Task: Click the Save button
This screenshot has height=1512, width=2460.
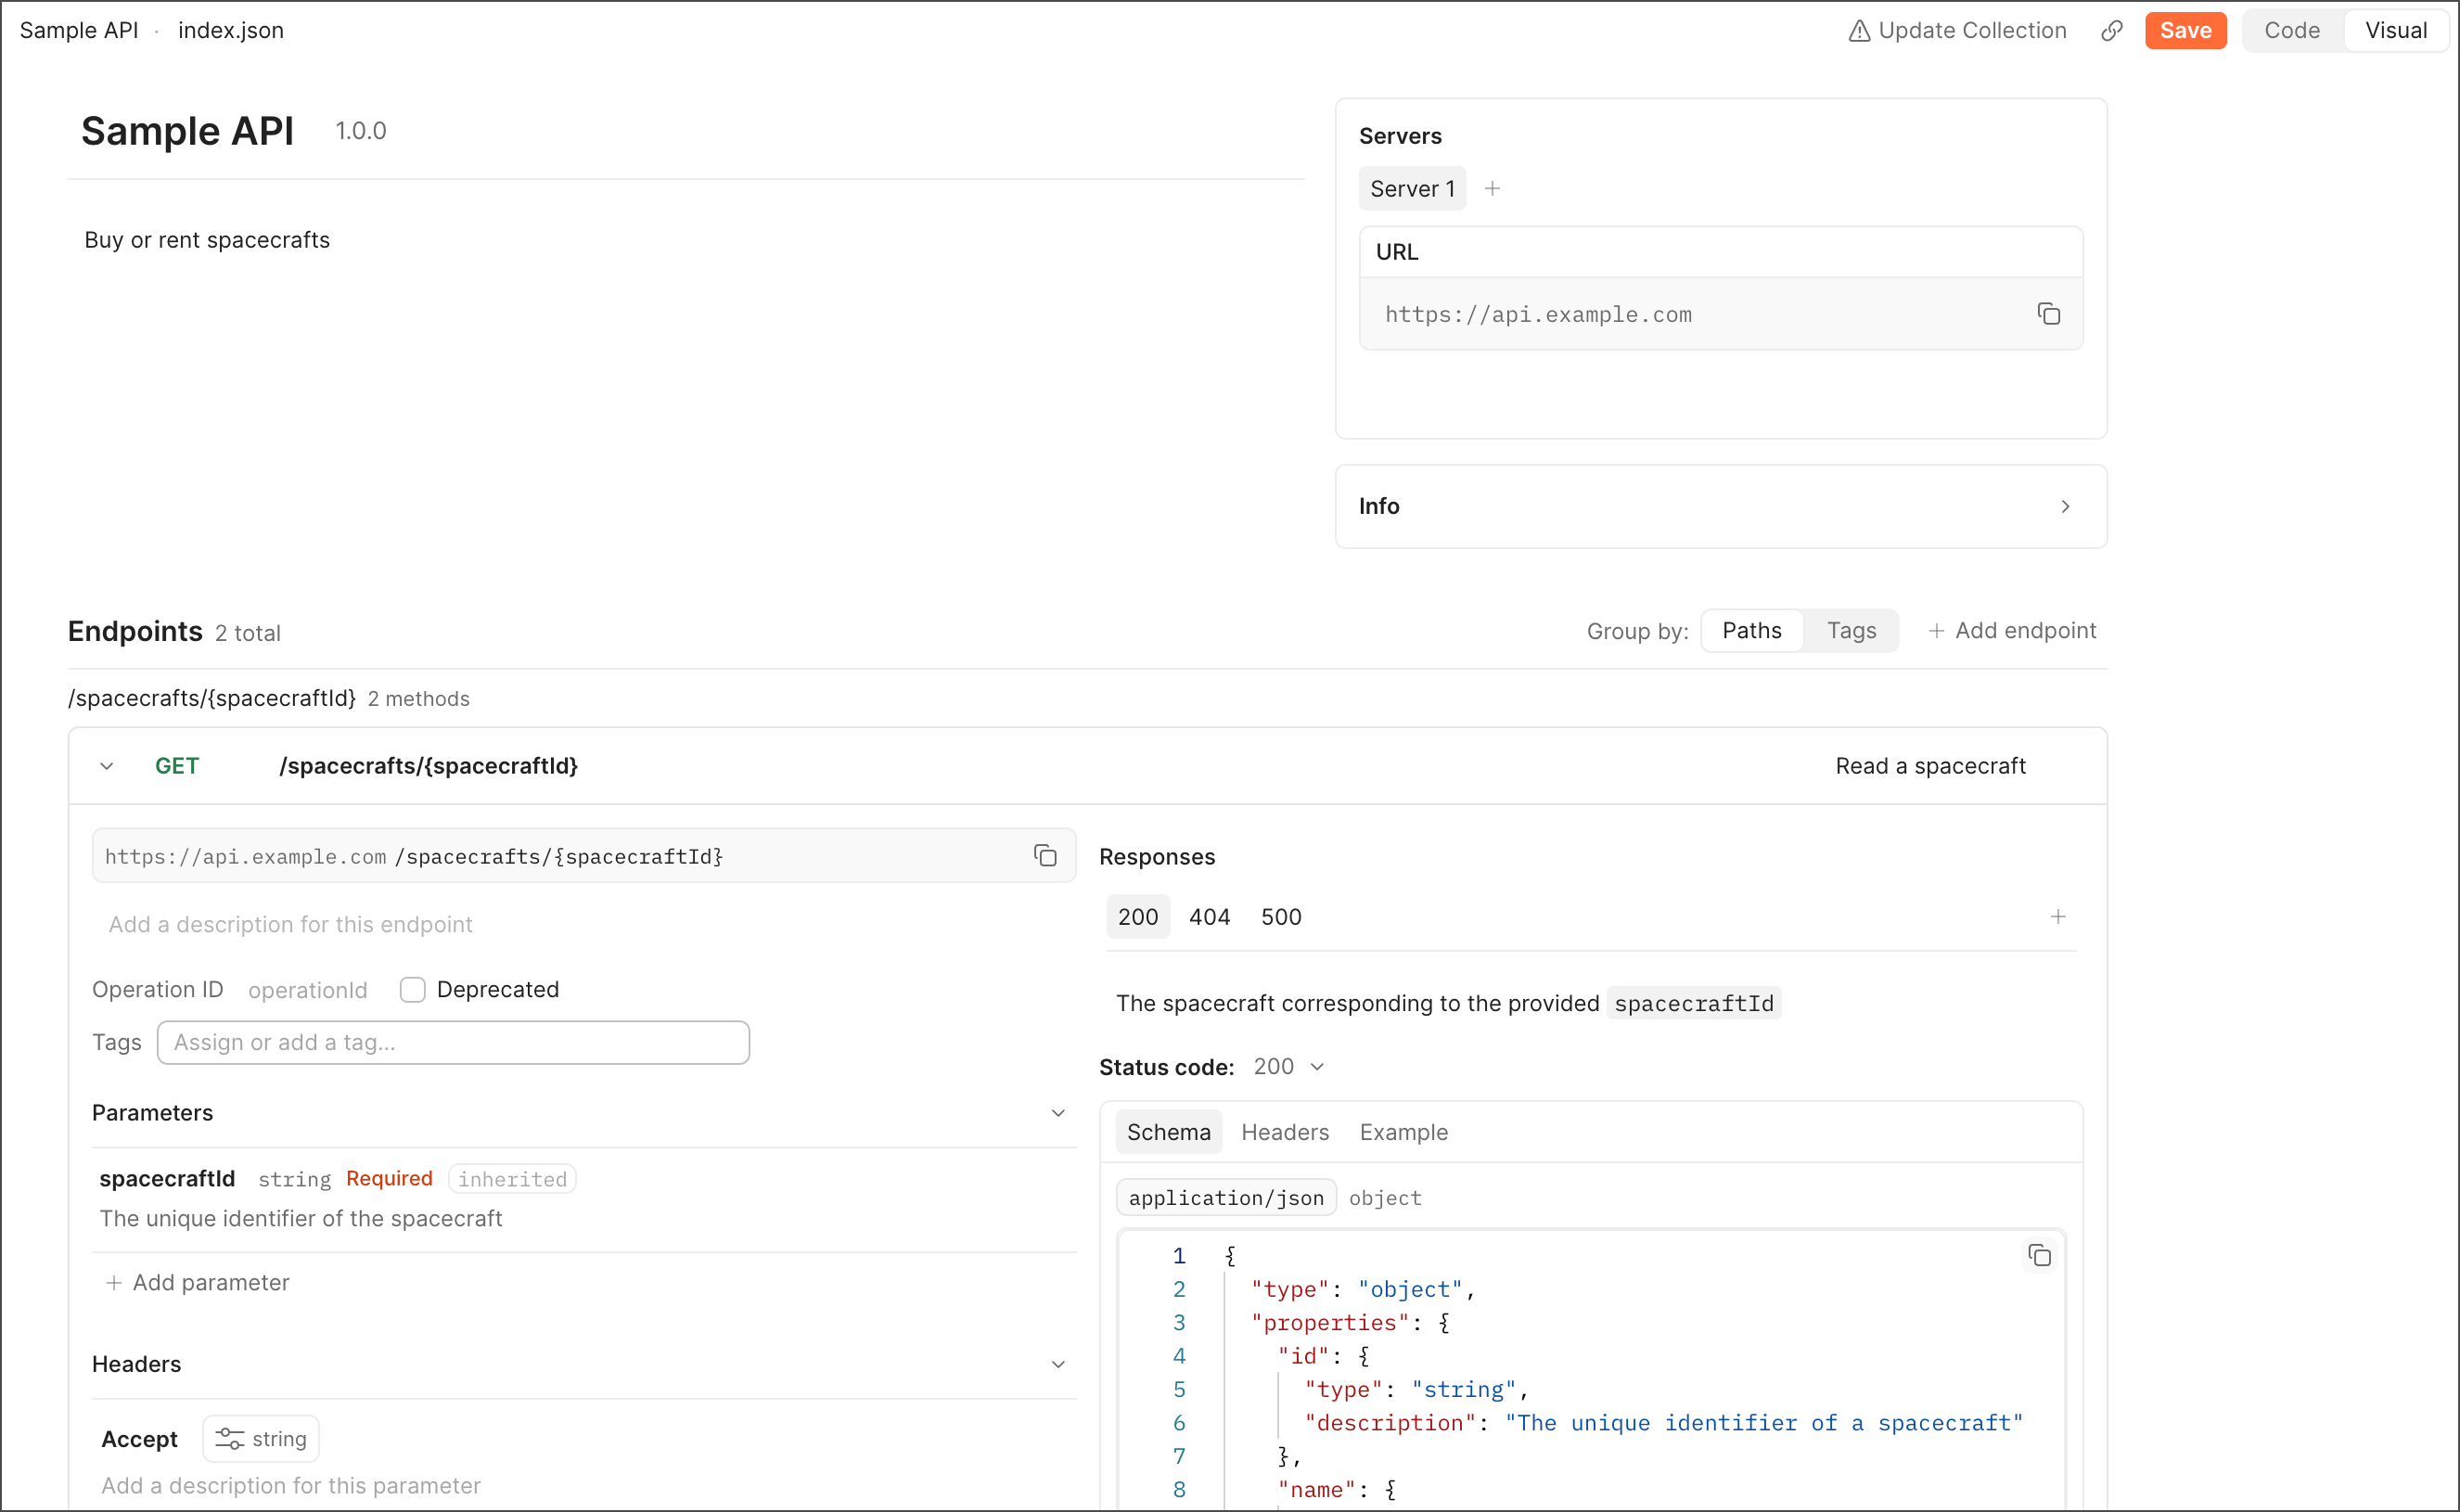Action: coord(2185,31)
